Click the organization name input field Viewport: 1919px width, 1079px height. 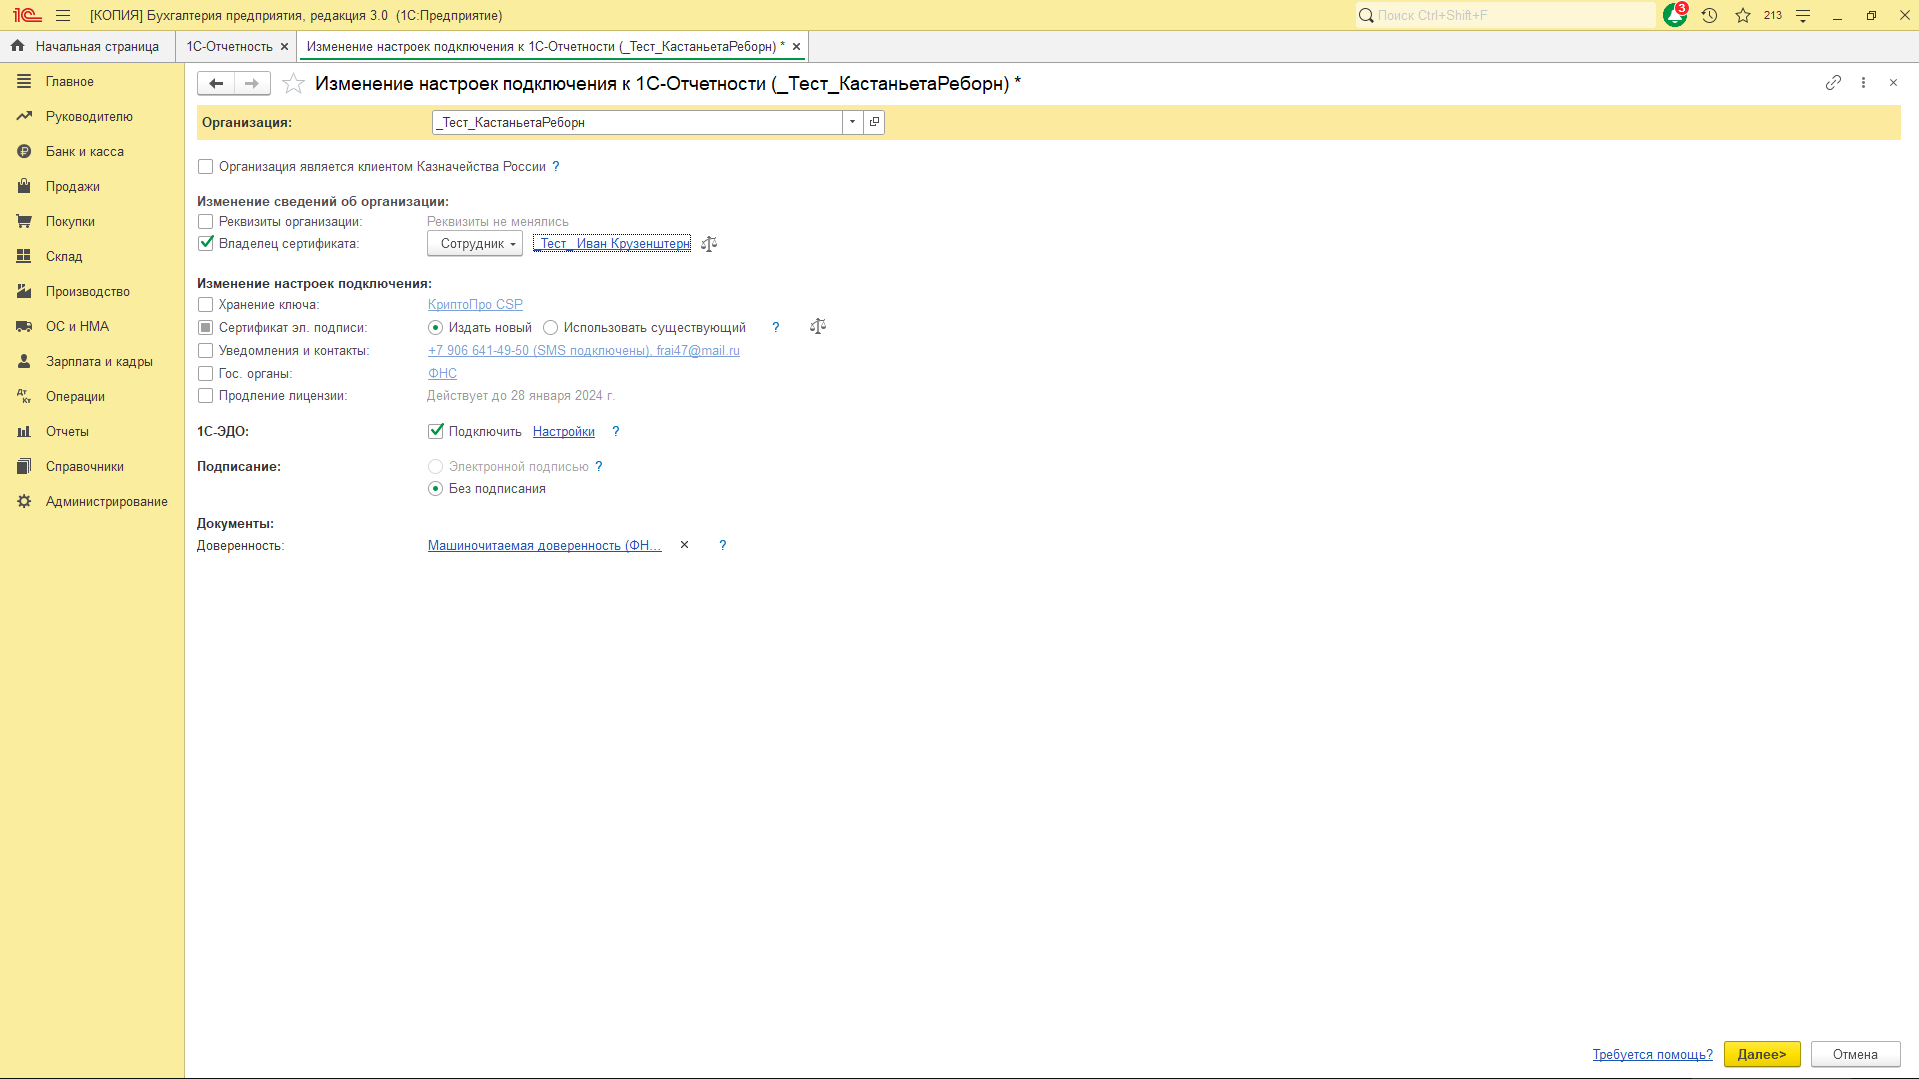coord(637,122)
